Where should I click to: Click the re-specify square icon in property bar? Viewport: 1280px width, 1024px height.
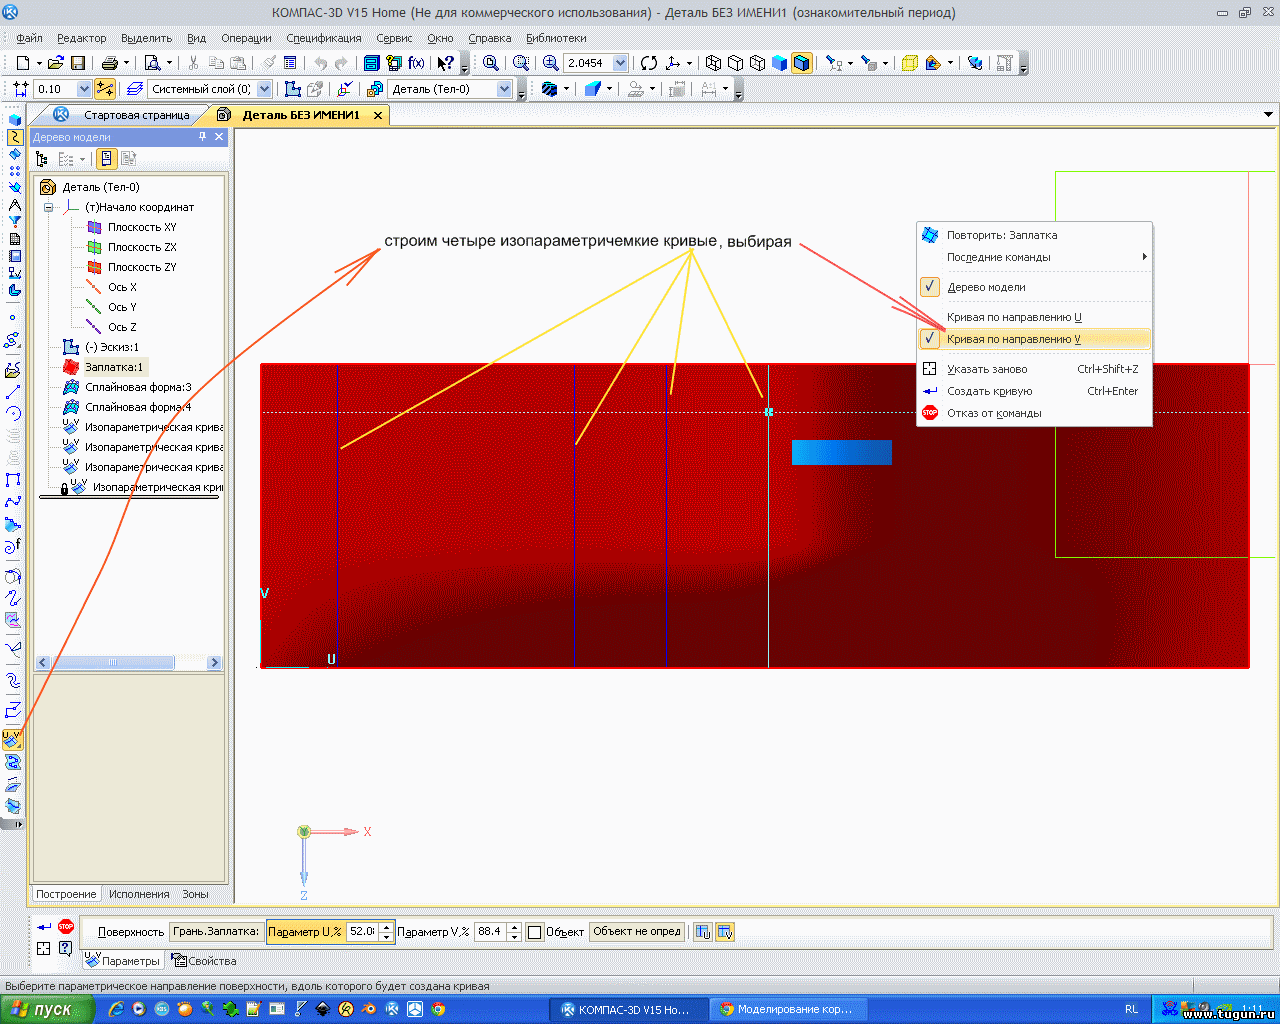pos(44,949)
